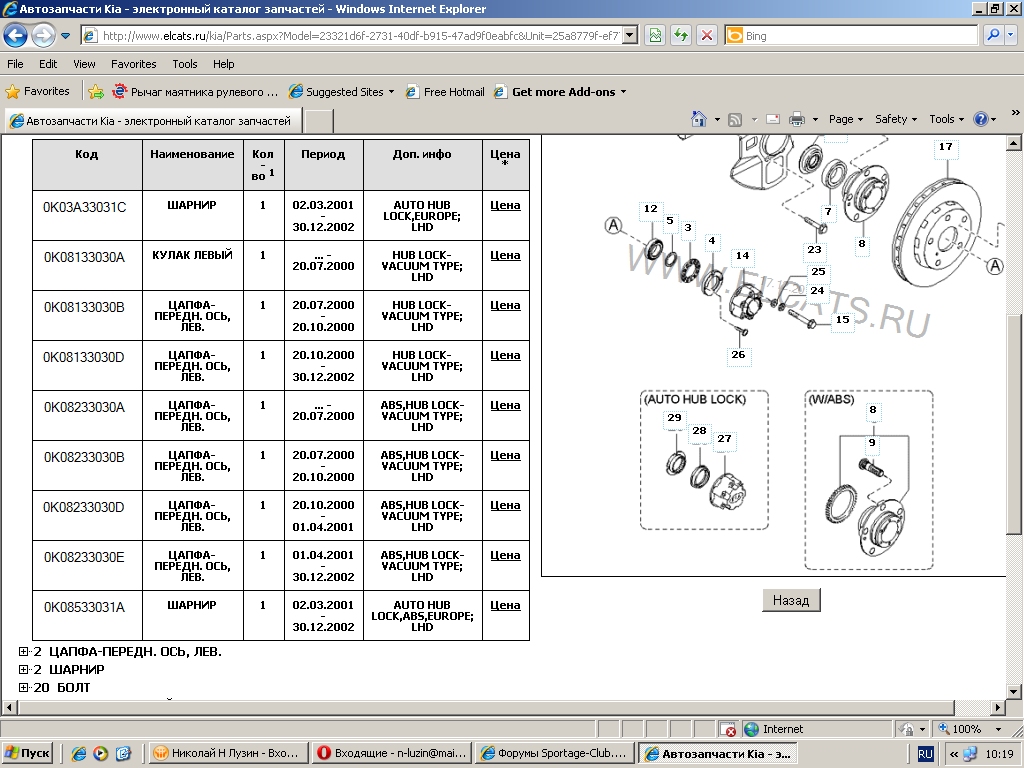Select the 'Автозапчасти Kia' browser tab

[153, 121]
